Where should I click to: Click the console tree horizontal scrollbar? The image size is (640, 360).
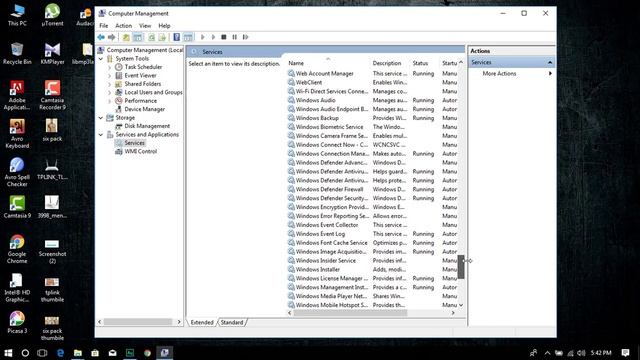[138, 322]
